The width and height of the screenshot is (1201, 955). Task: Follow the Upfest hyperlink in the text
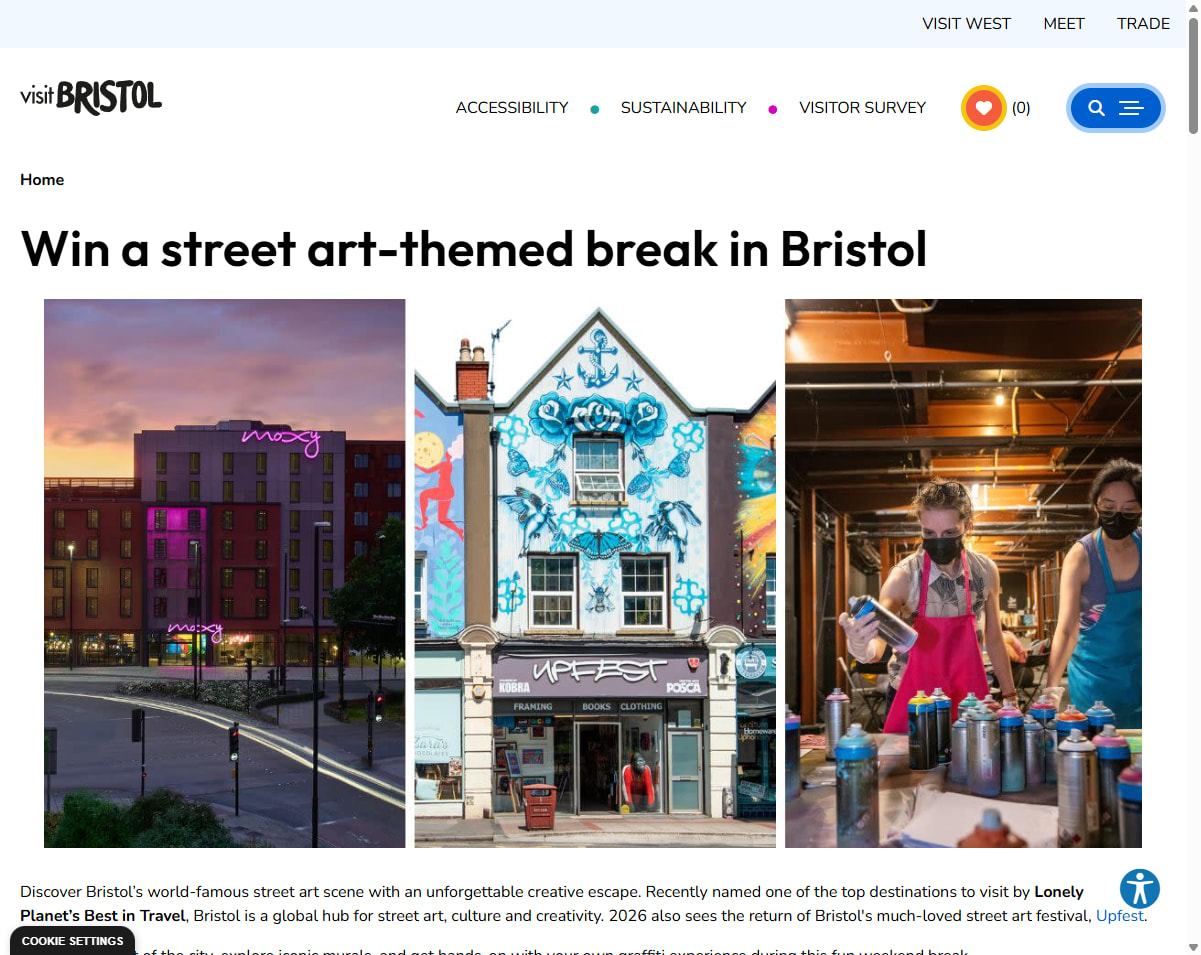tap(1120, 915)
